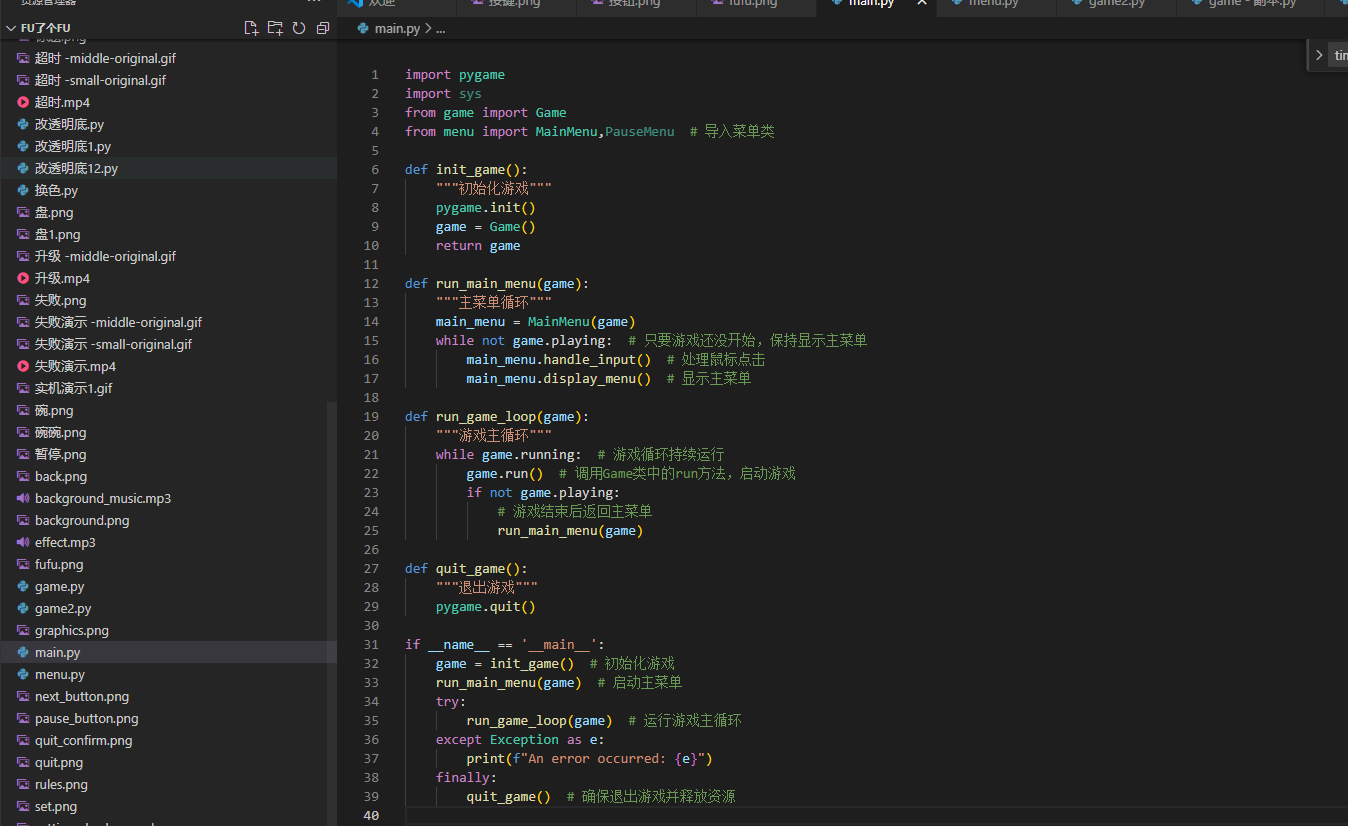Viewport: 1348px width, 826px height.
Task: Open the set.png image
Action: point(168,806)
